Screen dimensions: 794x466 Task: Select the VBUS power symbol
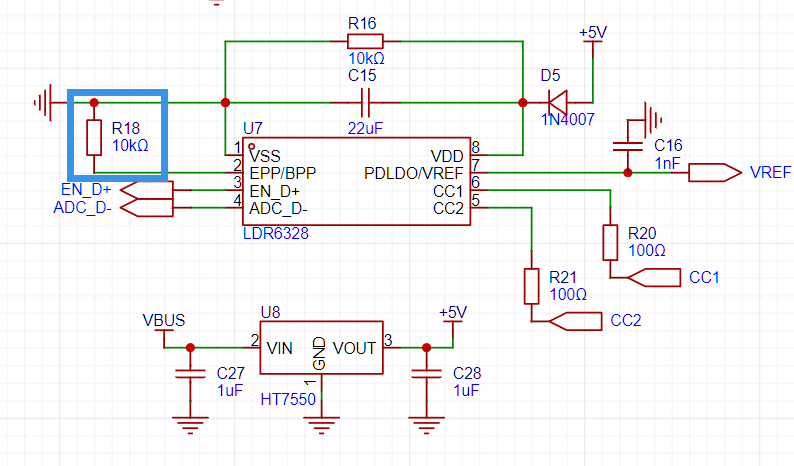[164, 329]
